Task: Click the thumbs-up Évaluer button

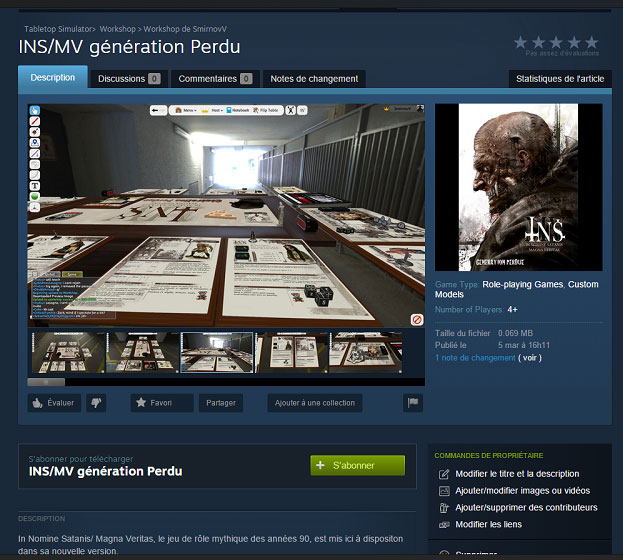Action: click(x=53, y=403)
